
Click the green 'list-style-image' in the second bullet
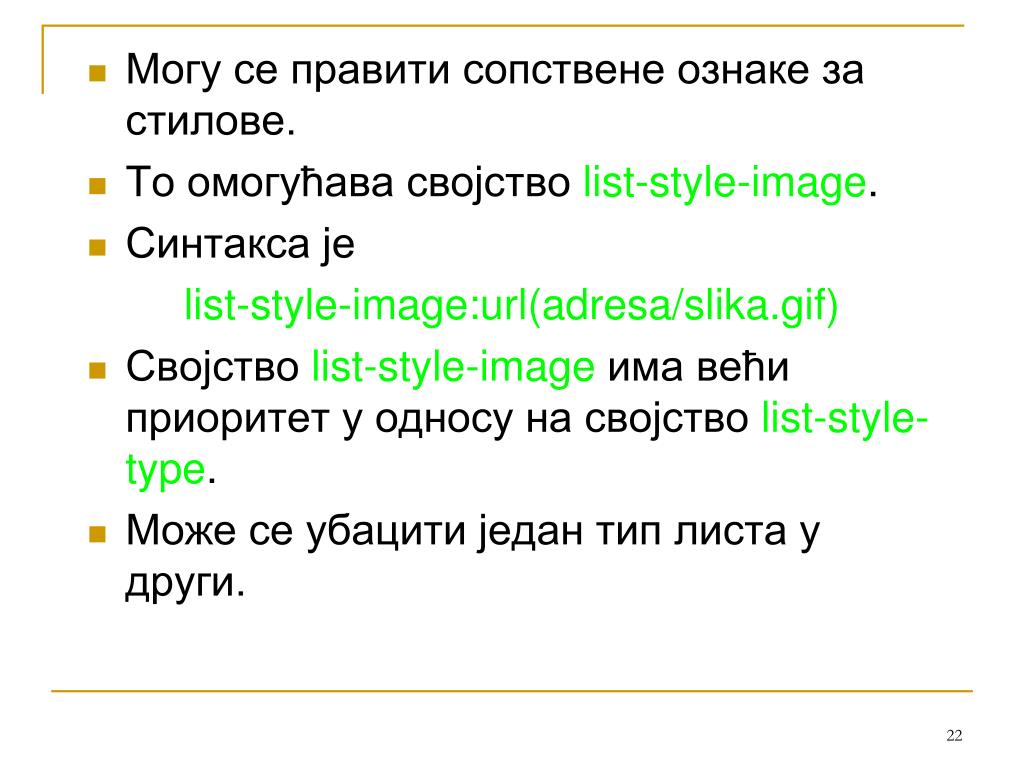pyautogui.click(x=724, y=182)
